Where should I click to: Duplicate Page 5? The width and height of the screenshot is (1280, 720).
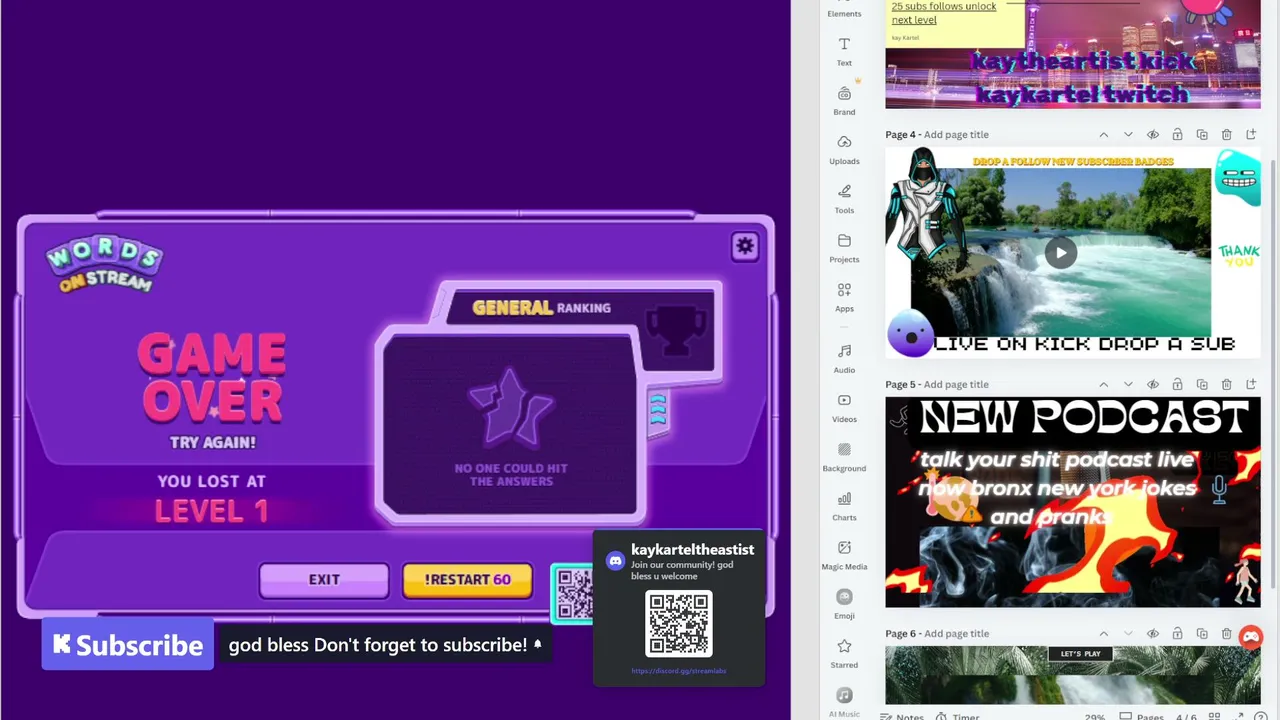1202,385
